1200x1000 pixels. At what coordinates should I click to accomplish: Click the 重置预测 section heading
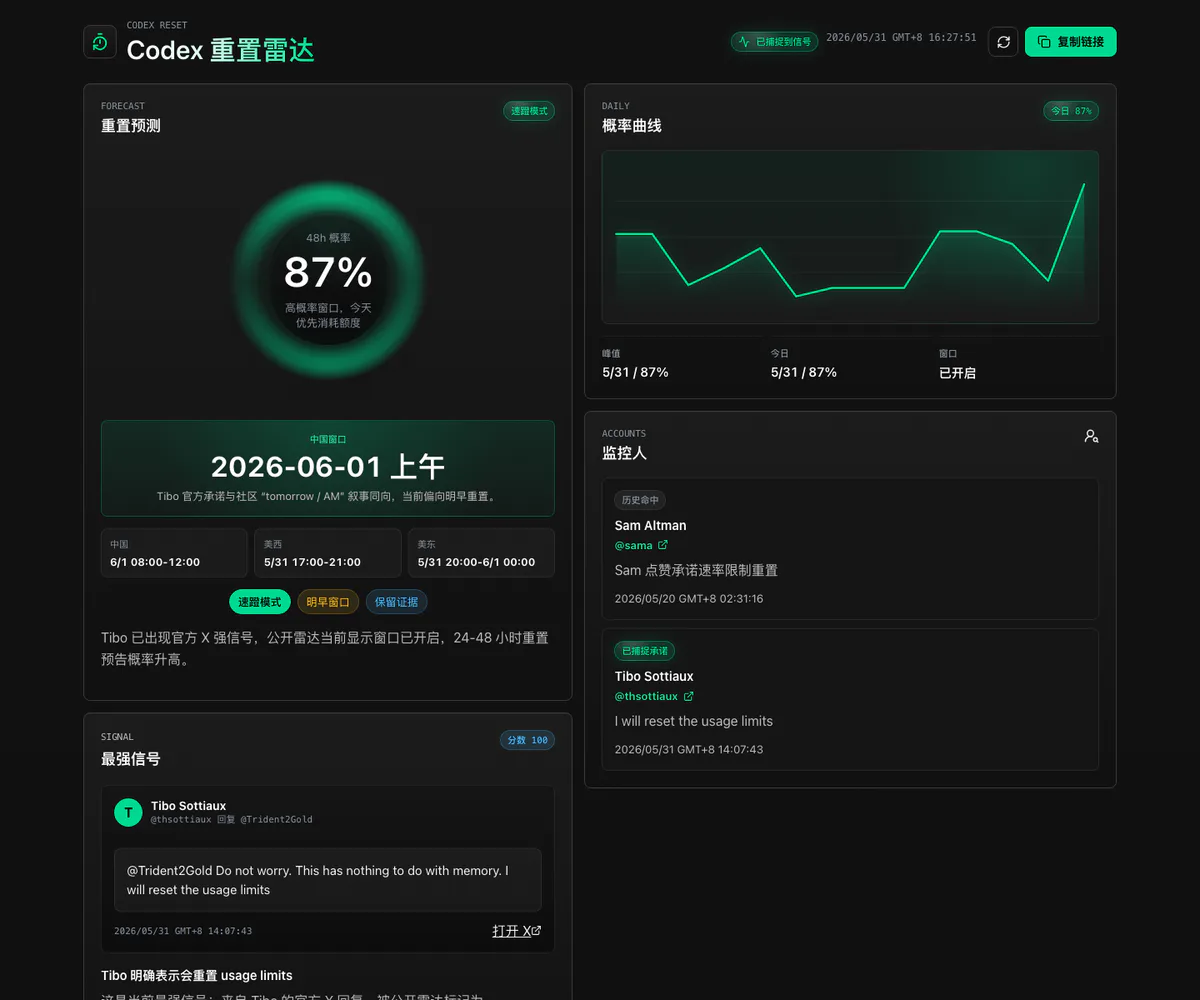(131, 126)
